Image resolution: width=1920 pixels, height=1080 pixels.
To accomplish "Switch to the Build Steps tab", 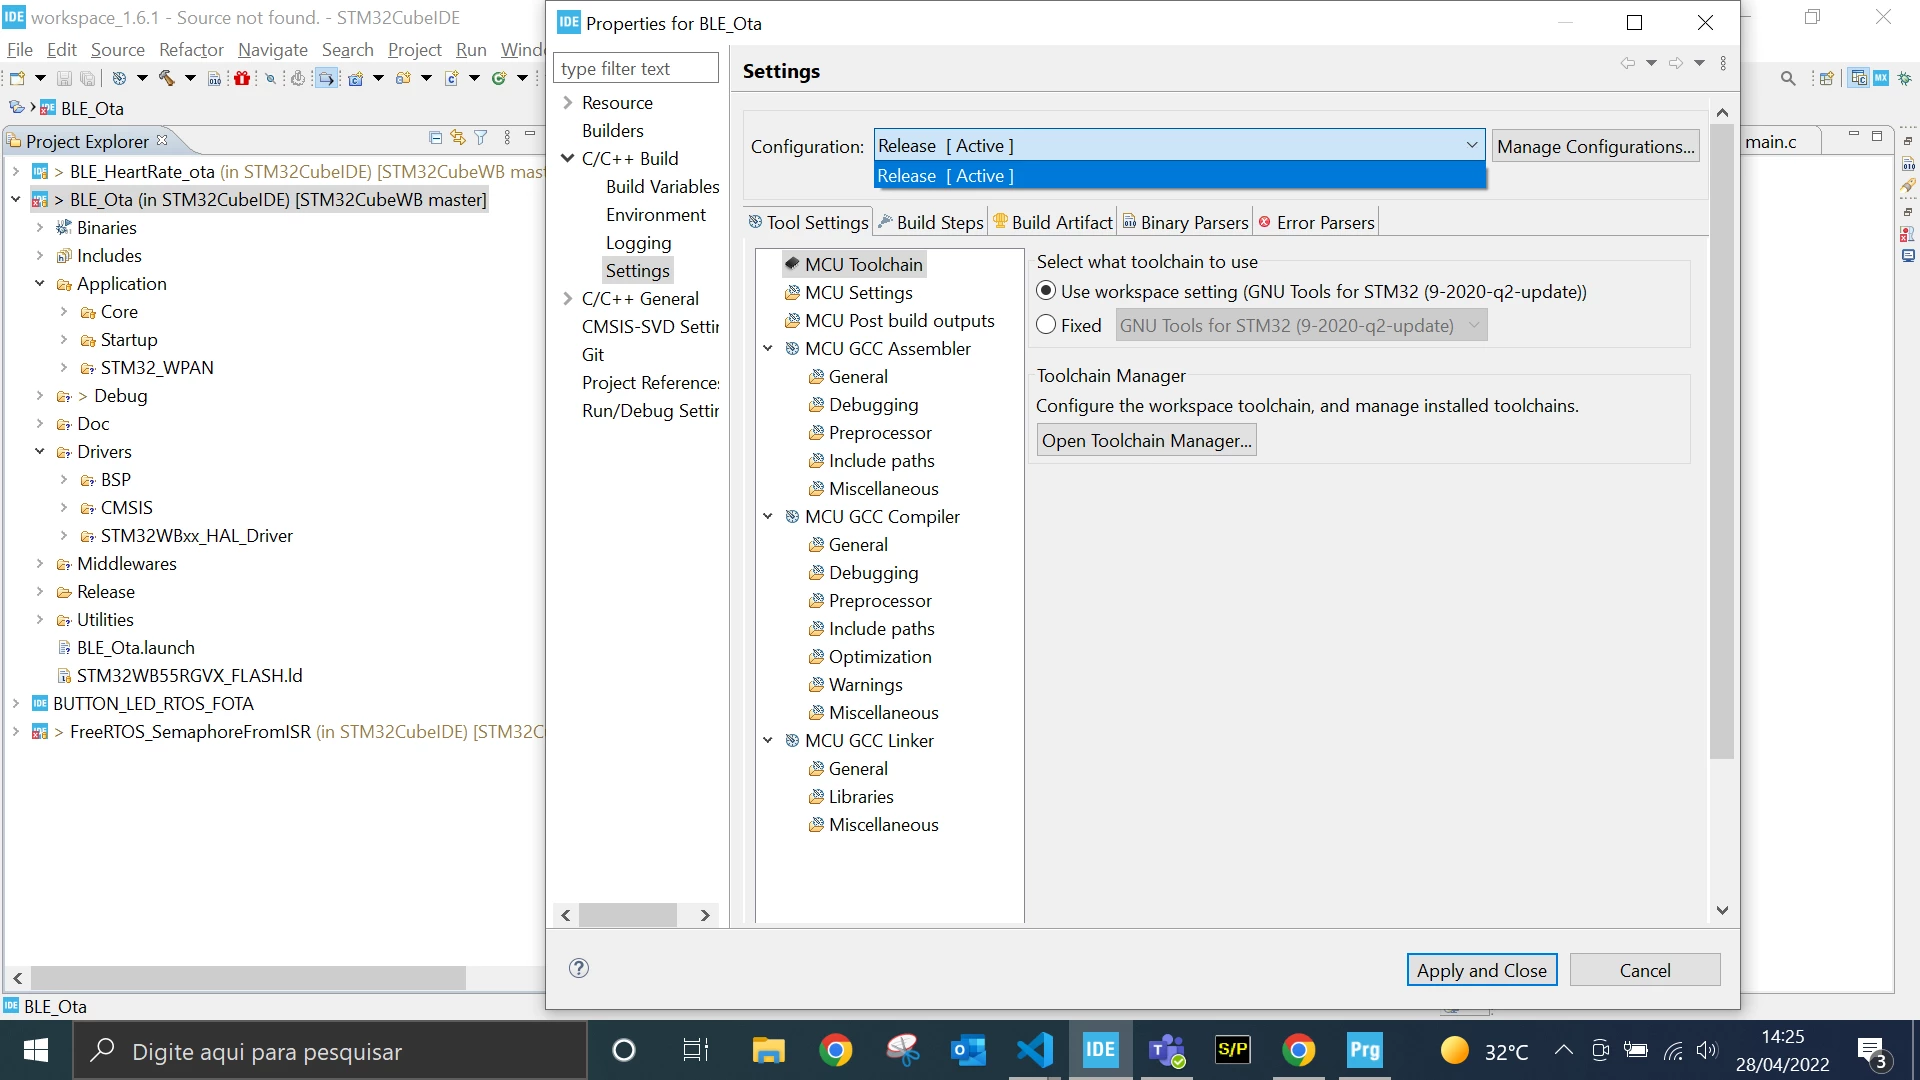I will 930,223.
